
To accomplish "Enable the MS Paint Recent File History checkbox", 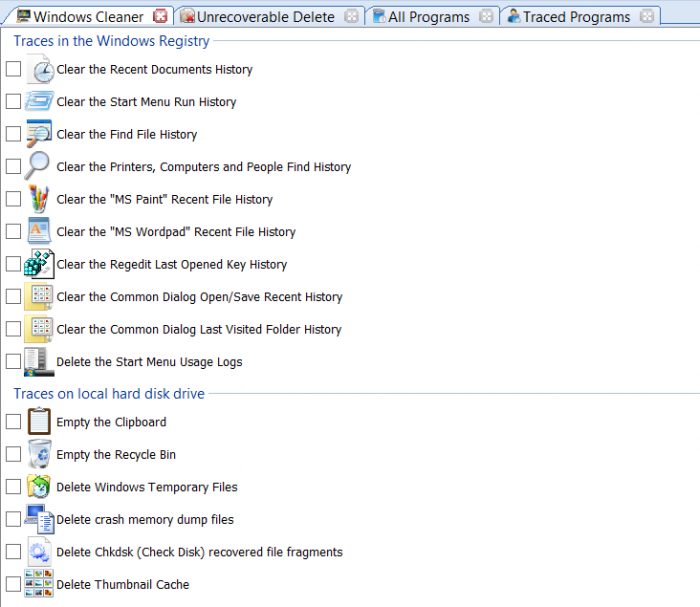I will tap(13, 199).
